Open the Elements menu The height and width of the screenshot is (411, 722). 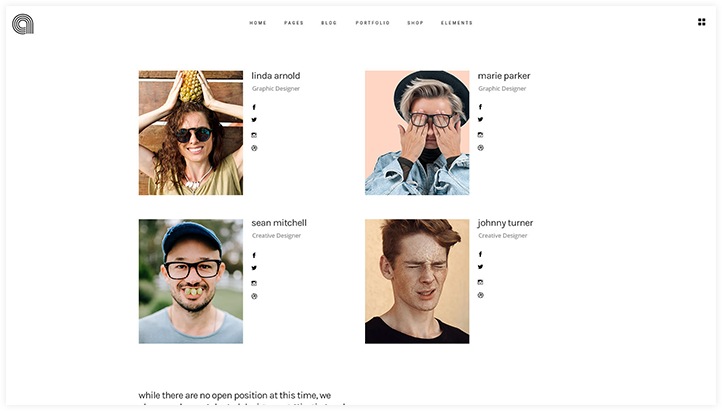[x=457, y=23]
